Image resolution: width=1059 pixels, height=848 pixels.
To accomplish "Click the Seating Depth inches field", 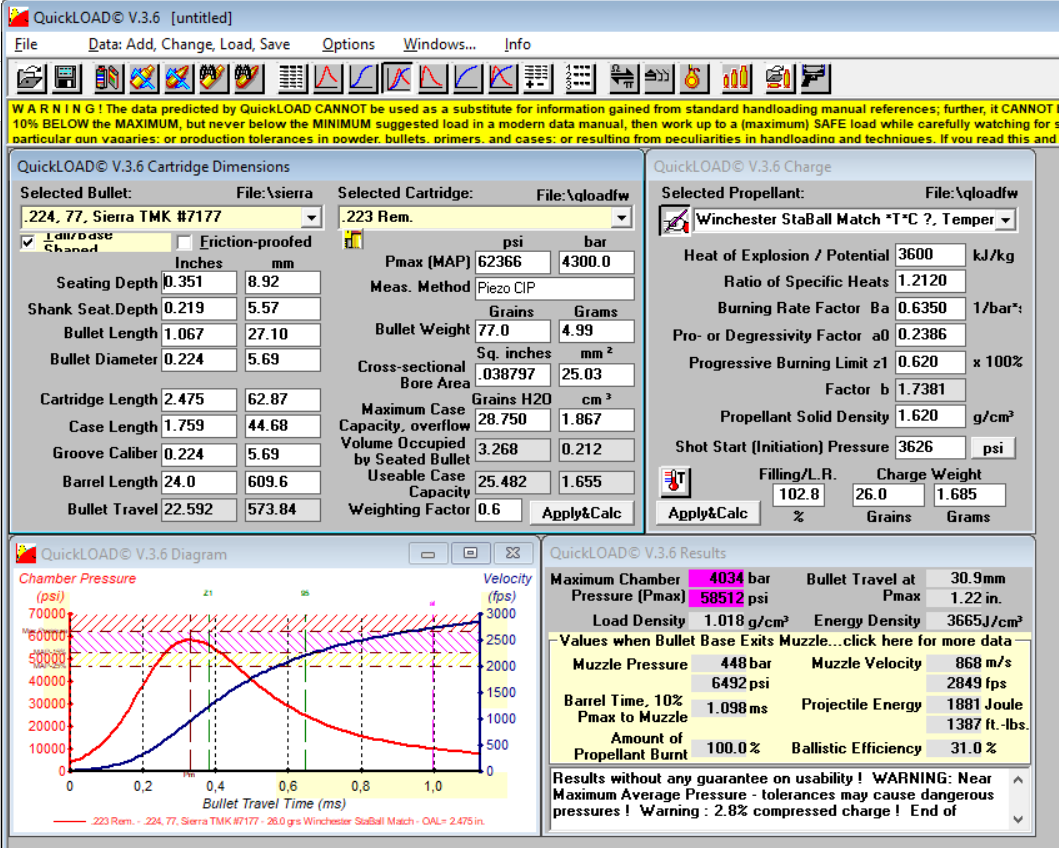I will tap(199, 282).
